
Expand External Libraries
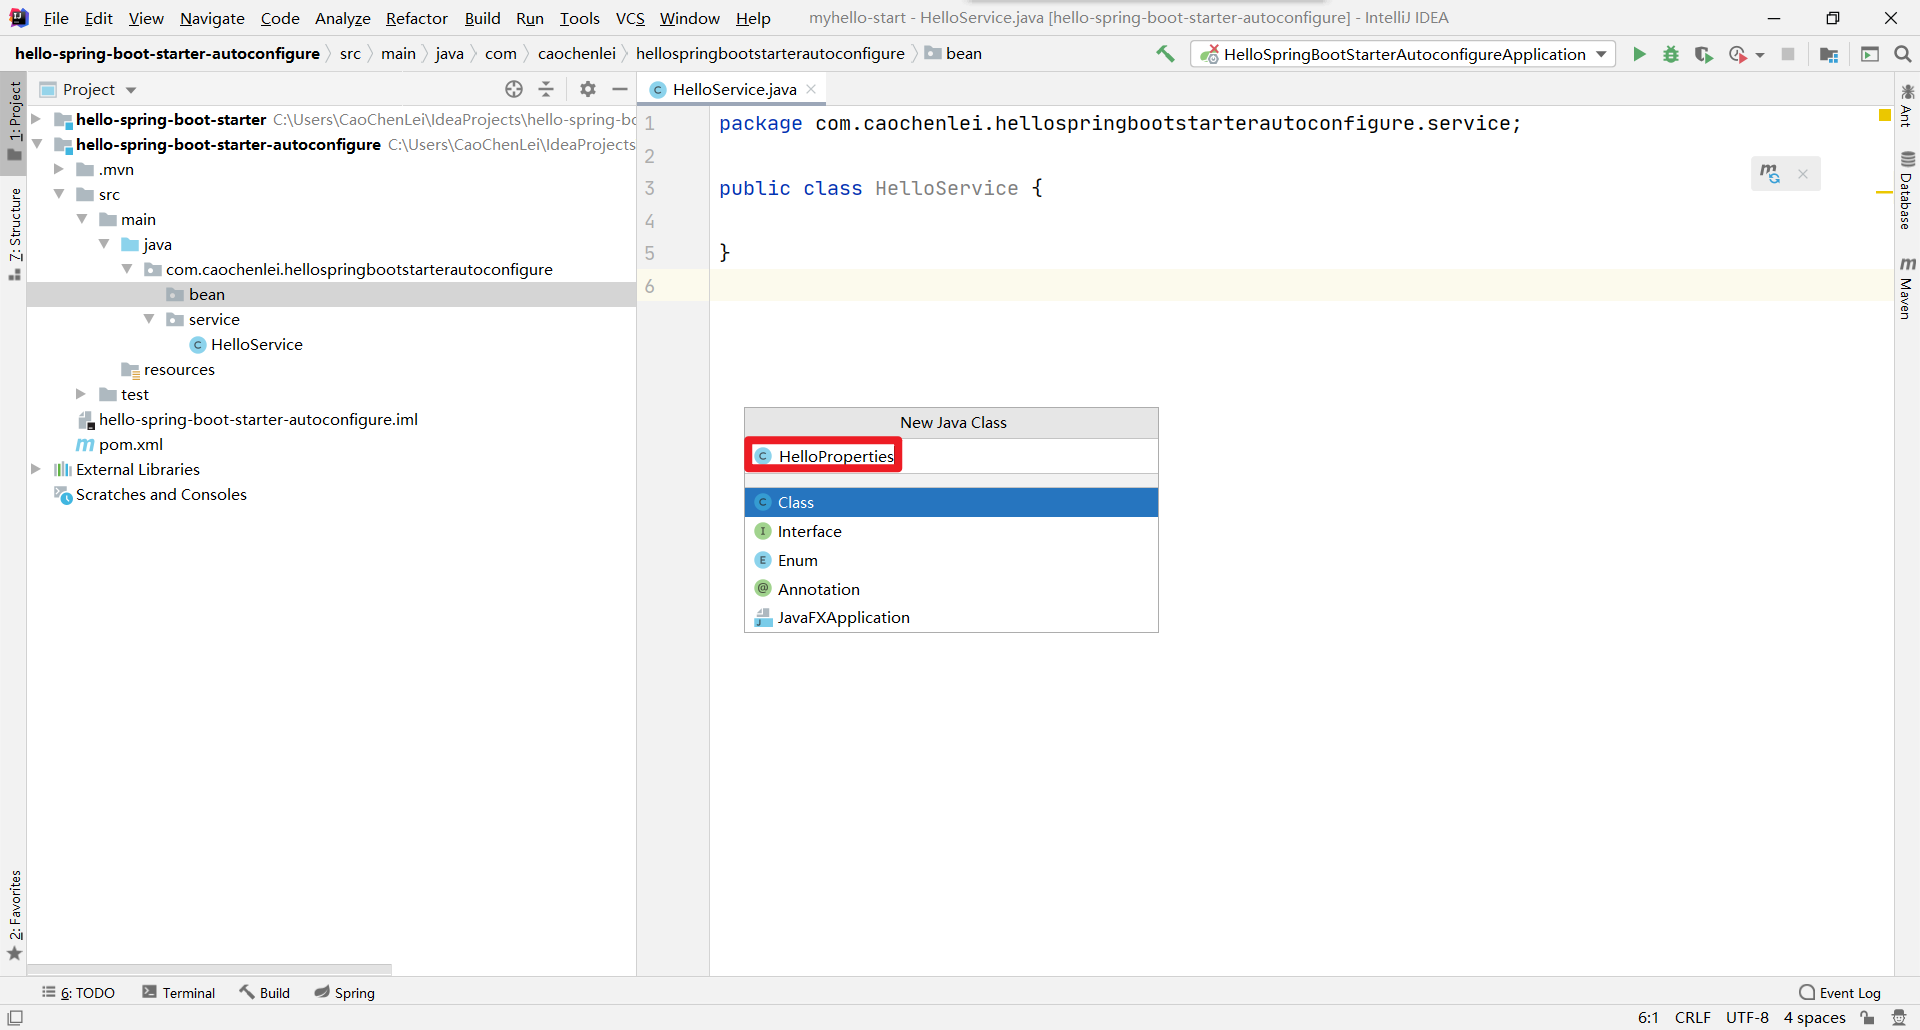37,469
